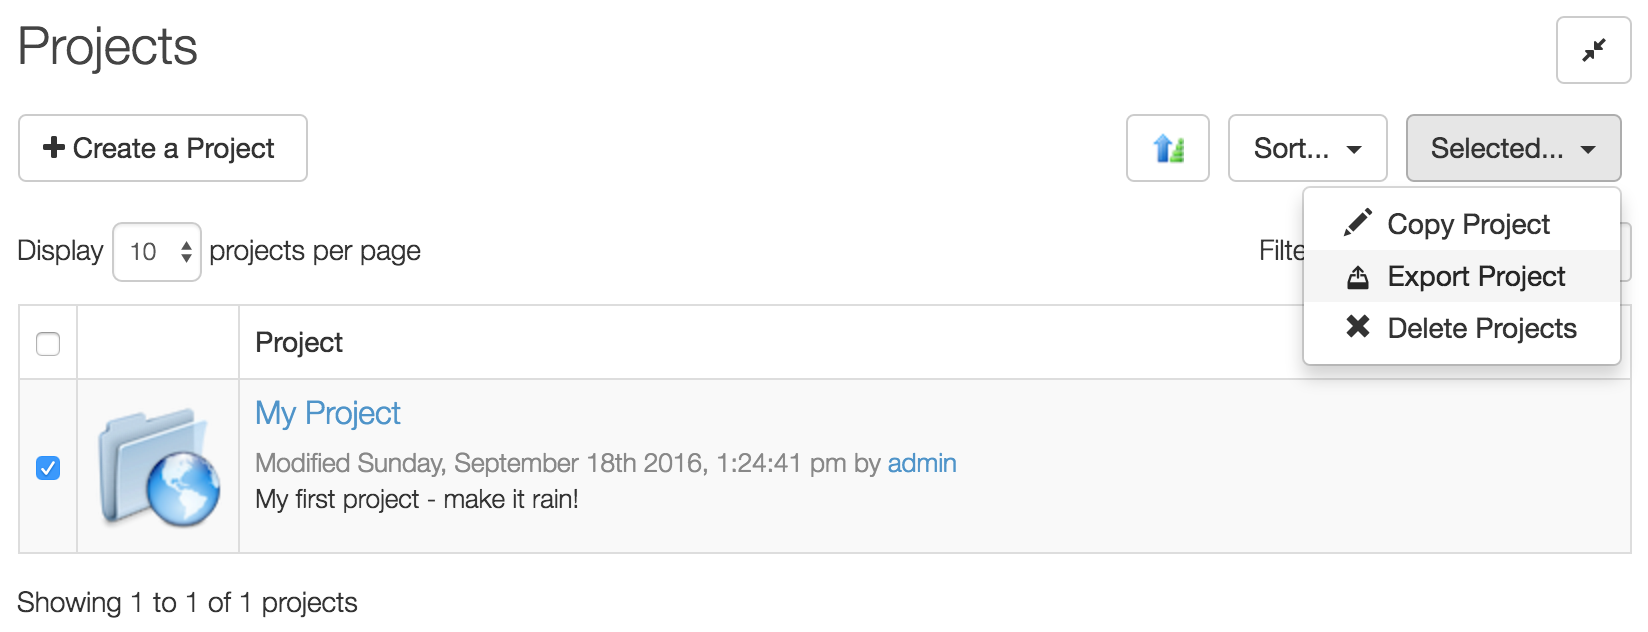Check the select-all checkbox in table header

tap(48, 343)
